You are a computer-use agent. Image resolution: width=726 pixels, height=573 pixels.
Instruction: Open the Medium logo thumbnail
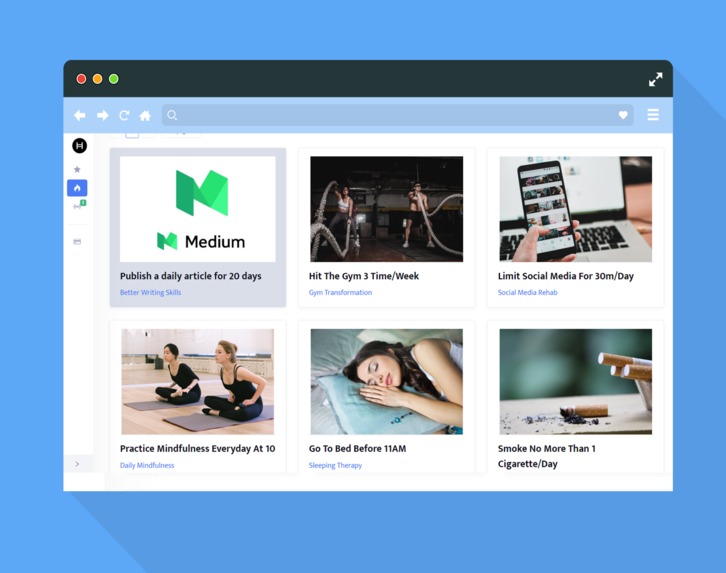tap(198, 209)
